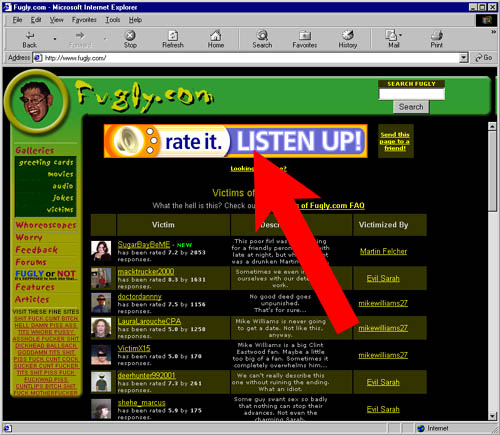Open the History toolbar icon
Screen dimensions: 500x435
[x=348, y=39]
